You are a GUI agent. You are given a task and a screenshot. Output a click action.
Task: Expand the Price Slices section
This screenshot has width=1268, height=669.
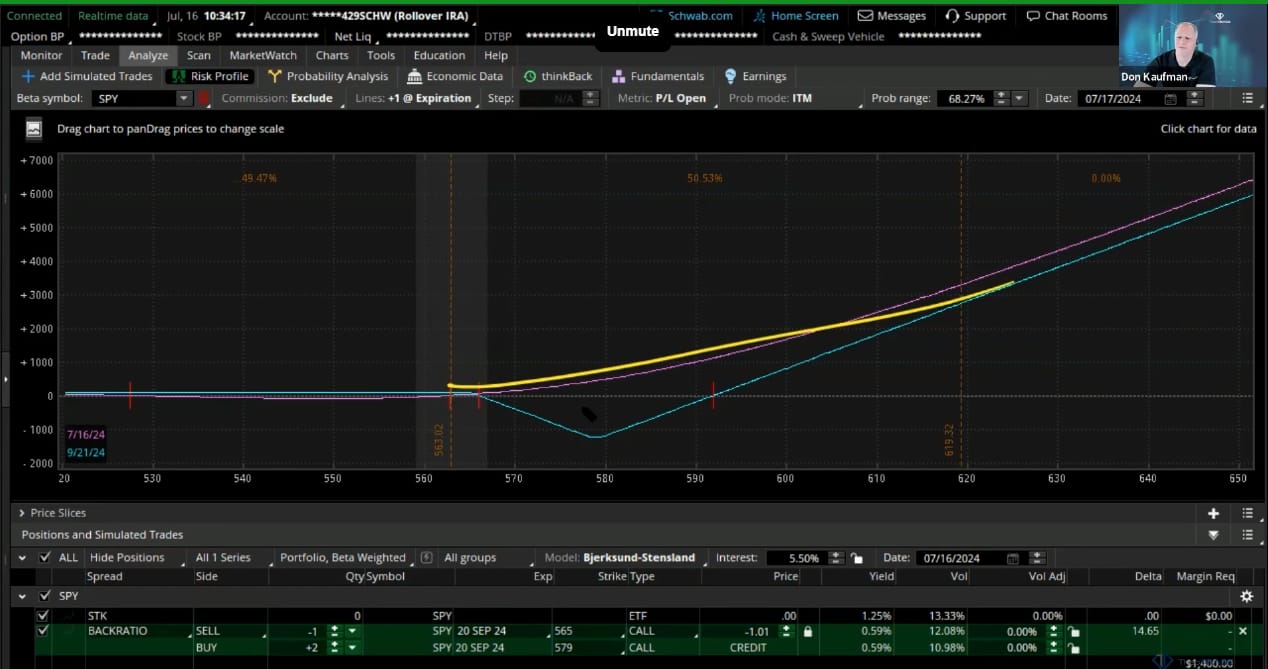(22, 513)
